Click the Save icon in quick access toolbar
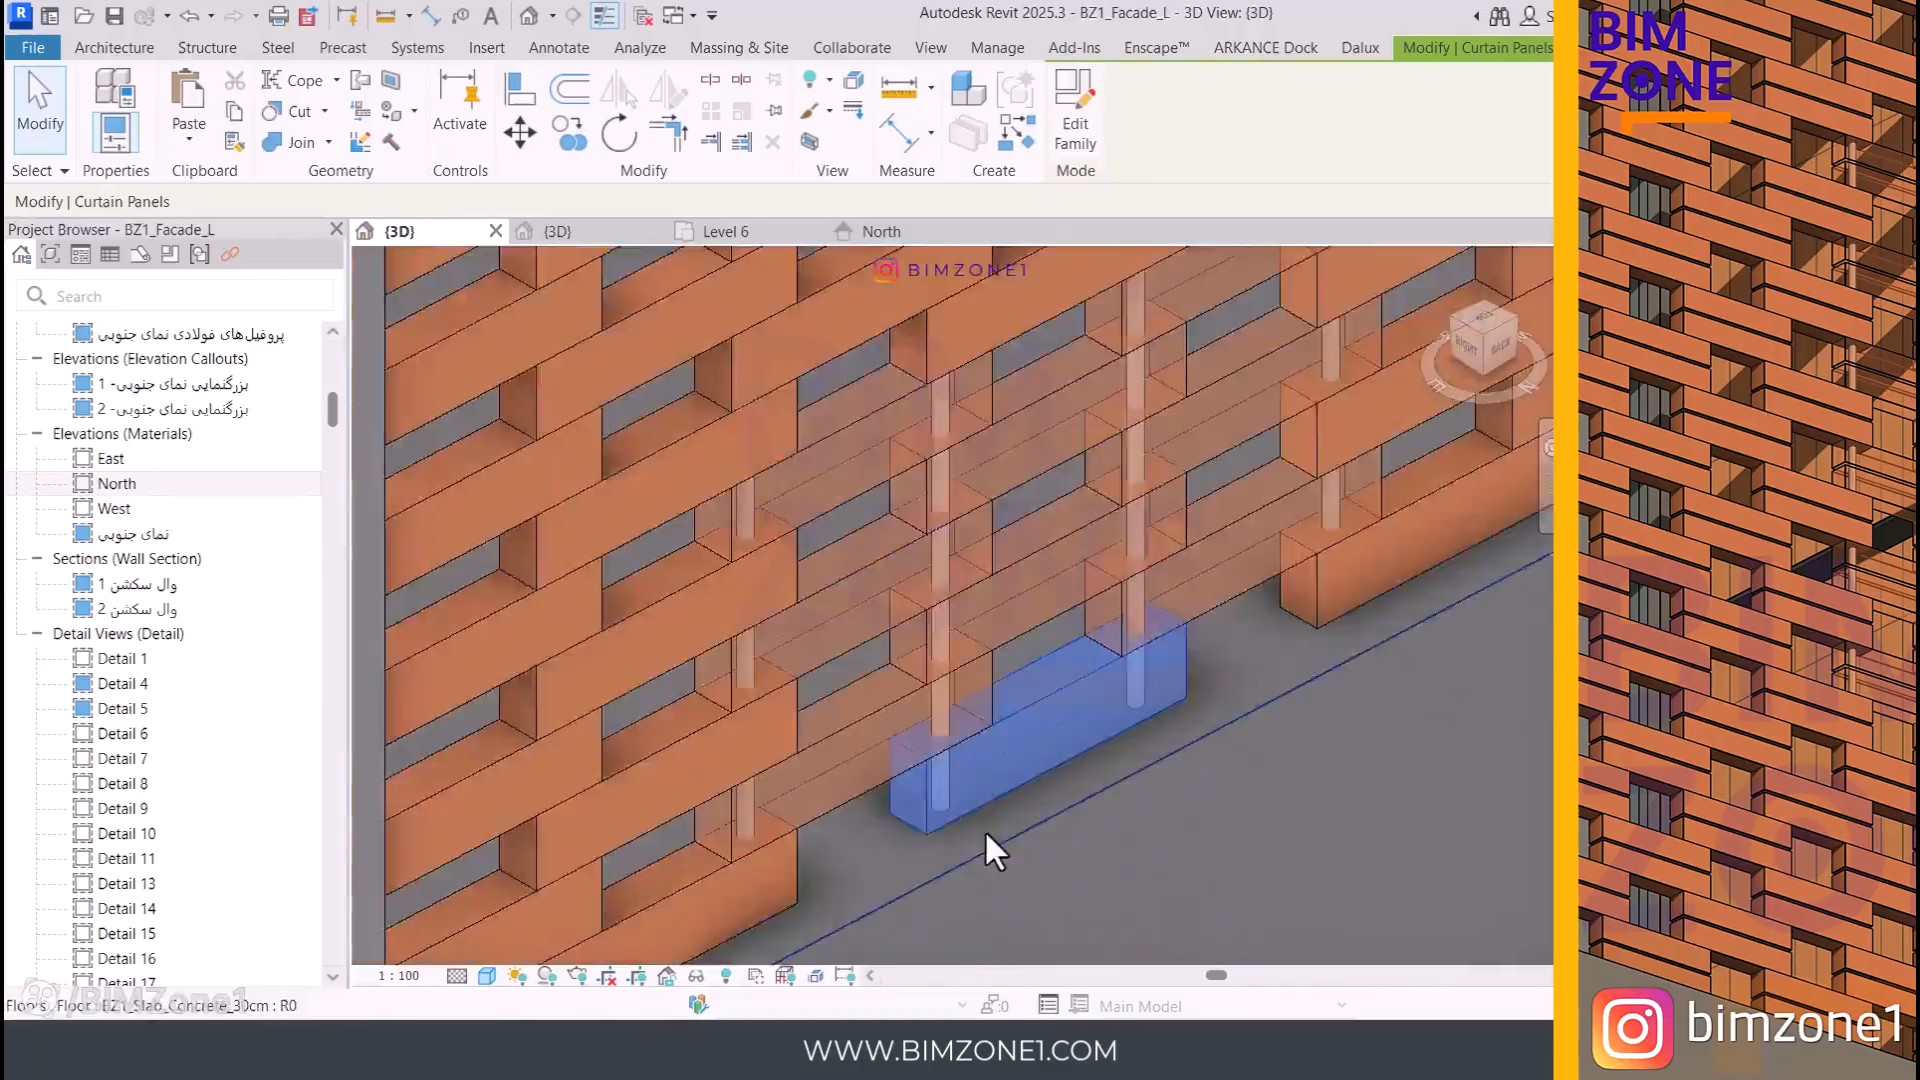 [x=114, y=15]
